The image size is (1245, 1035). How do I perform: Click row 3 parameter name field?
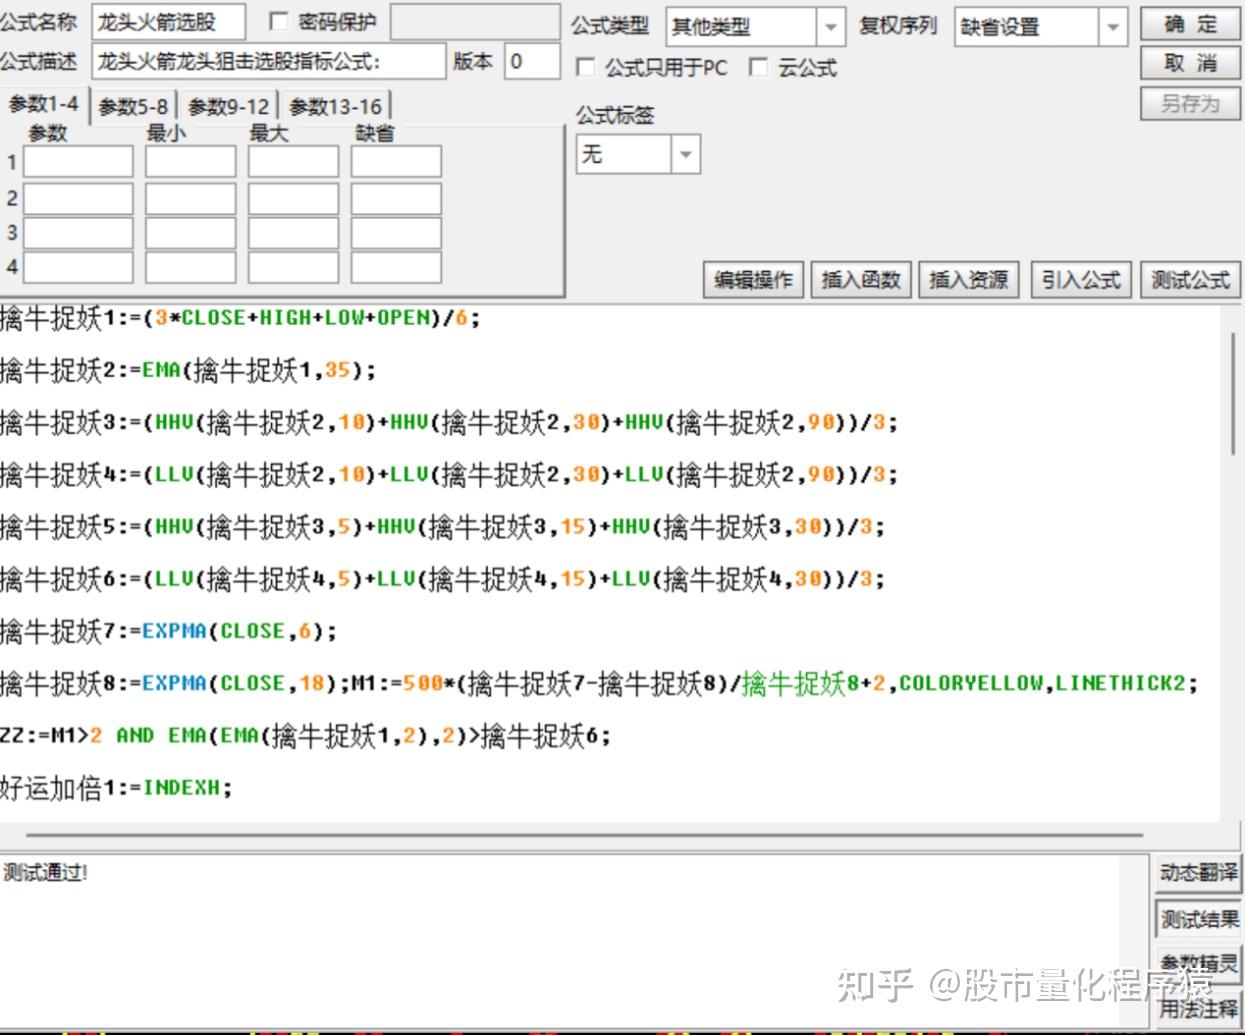78,232
